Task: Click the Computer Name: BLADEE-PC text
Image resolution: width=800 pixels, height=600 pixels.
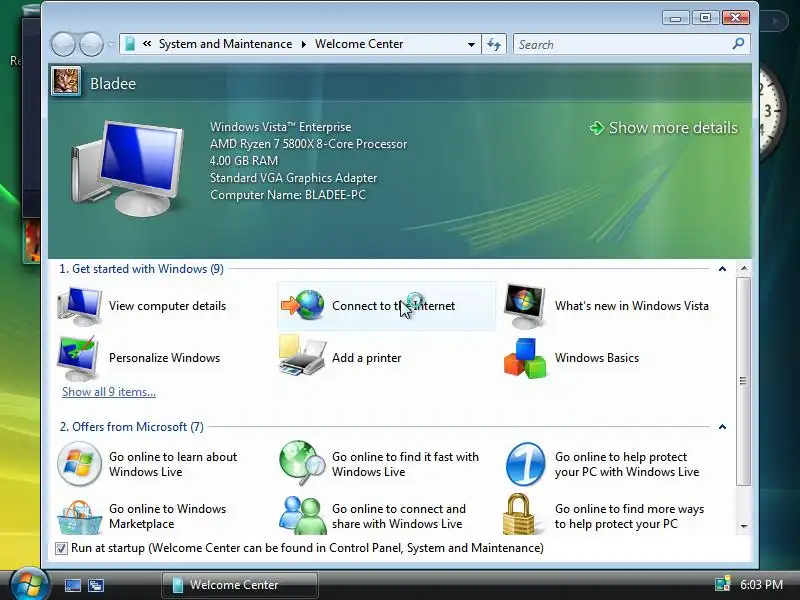Action: pos(288,195)
